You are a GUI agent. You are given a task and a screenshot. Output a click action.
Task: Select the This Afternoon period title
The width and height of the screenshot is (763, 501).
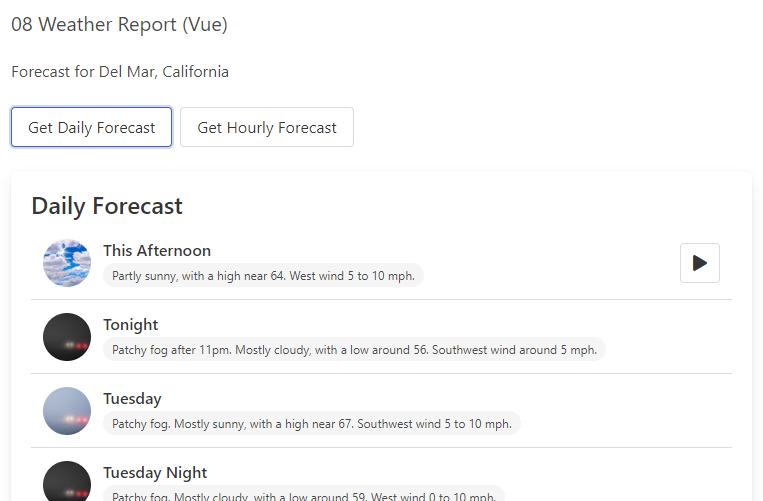click(x=157, y=251)
